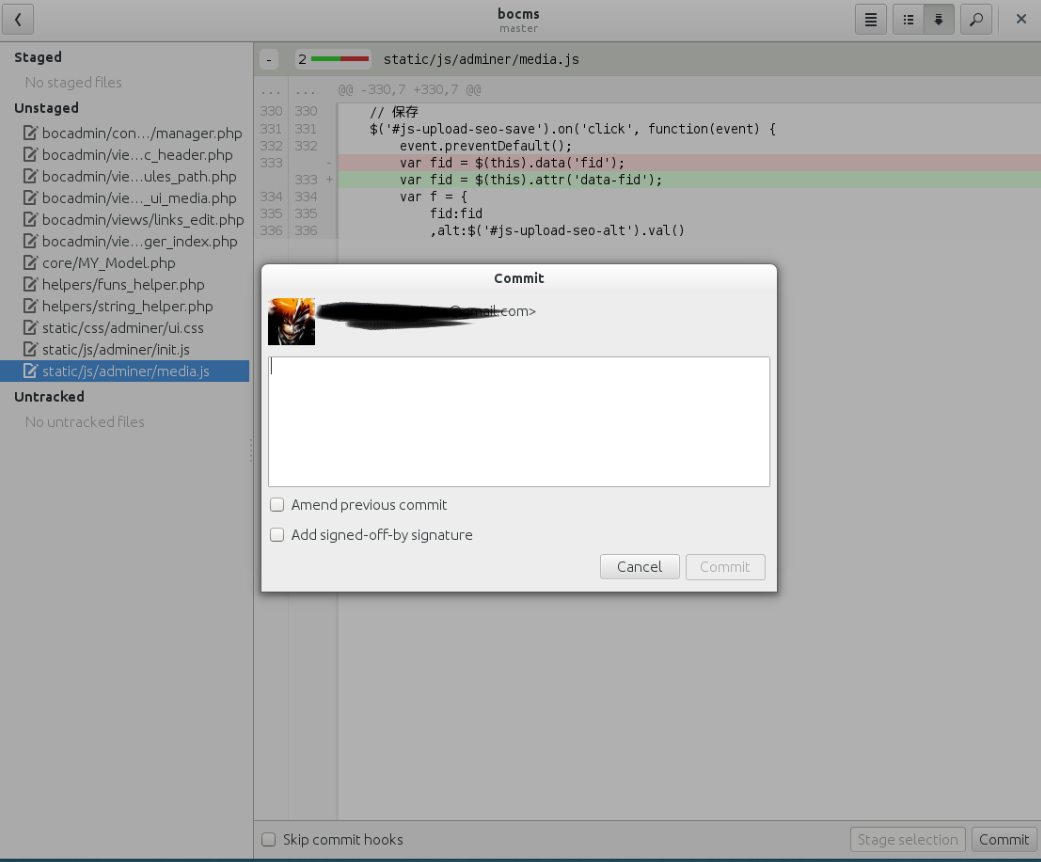This screenshot has height=862, width=1041.
Task: Collapse the media.js diff with minus button
Action: pos(268,60)
